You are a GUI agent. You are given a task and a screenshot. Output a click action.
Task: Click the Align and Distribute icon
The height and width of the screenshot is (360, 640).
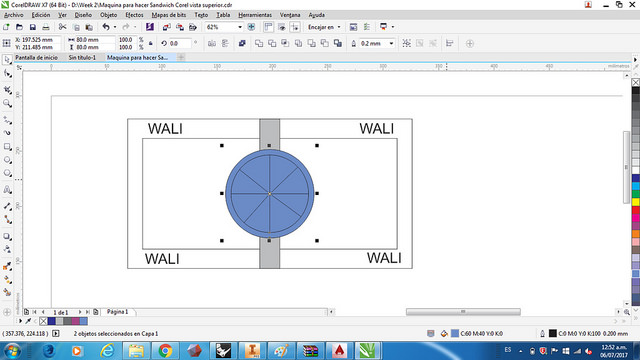[x=449, y=43]
